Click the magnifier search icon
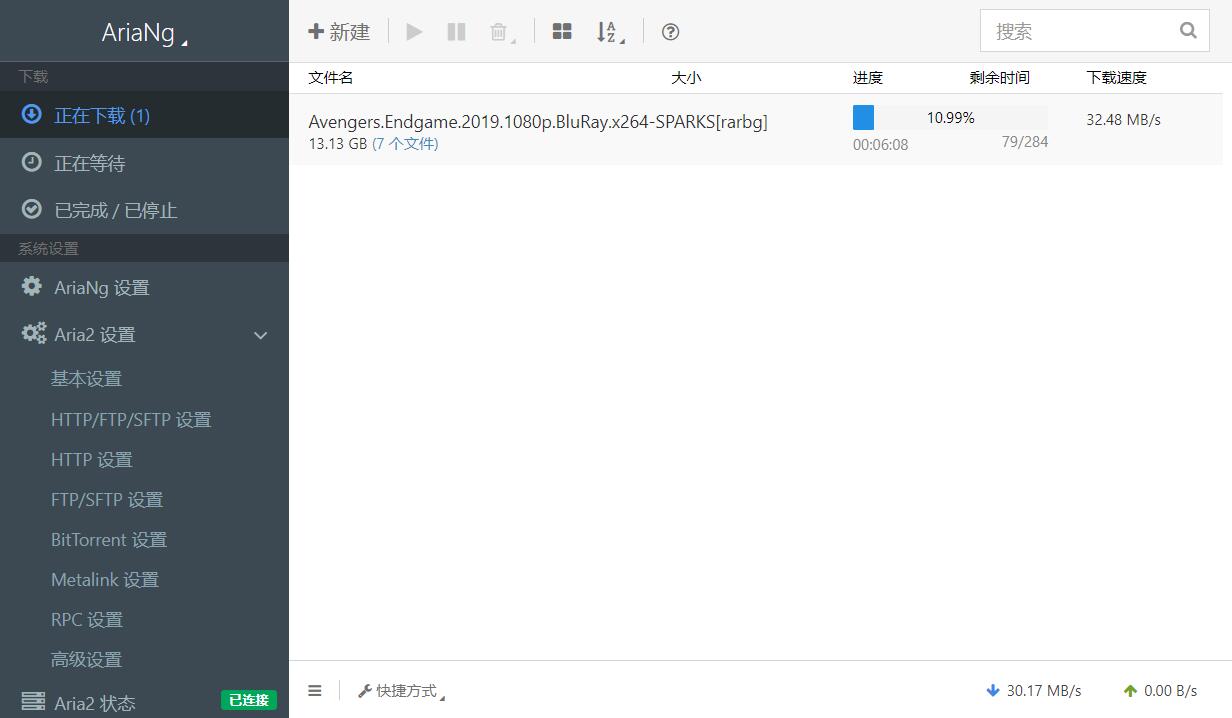Screen dimensions: 1232x718 [1188, 31]
